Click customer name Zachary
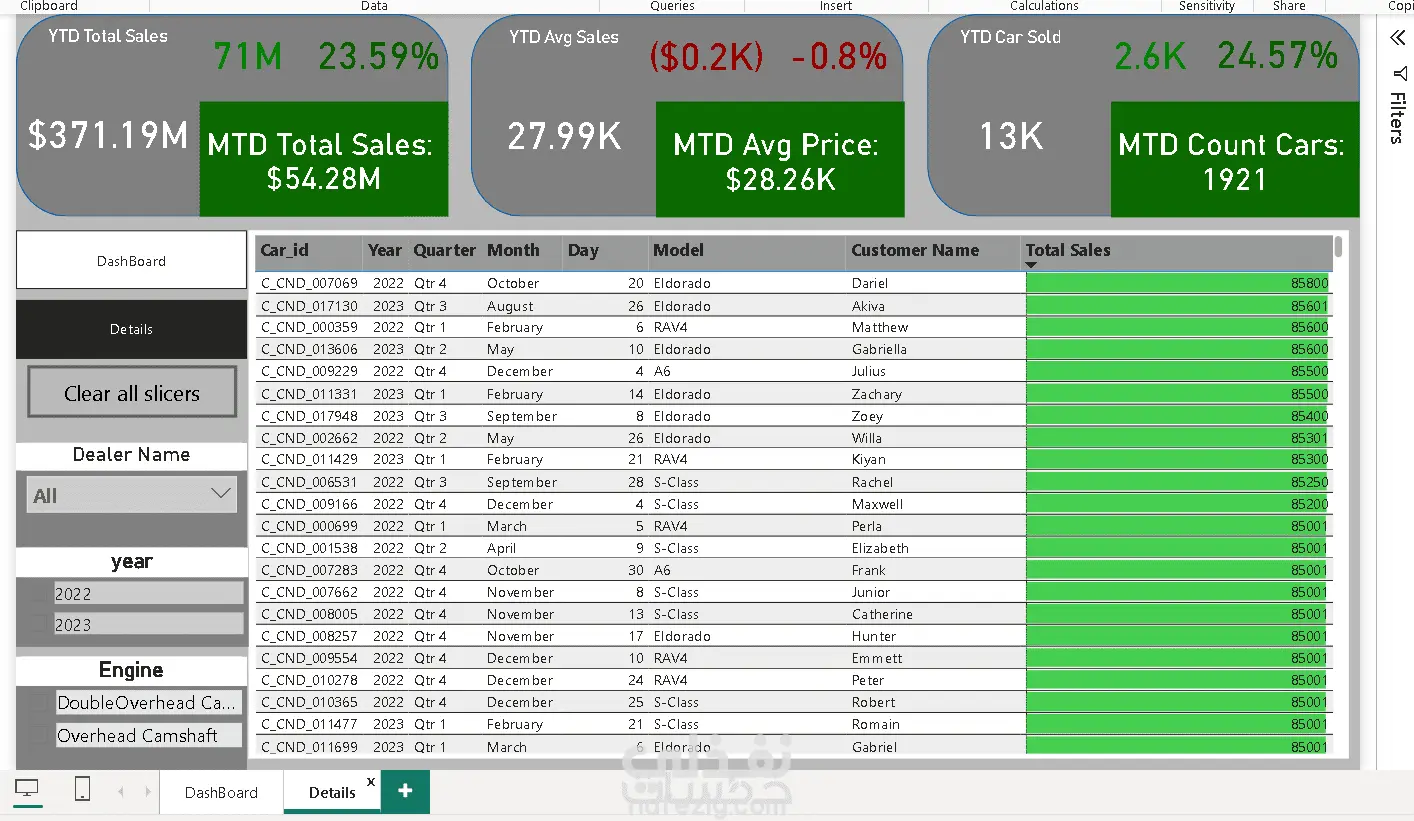 (877, 394)
